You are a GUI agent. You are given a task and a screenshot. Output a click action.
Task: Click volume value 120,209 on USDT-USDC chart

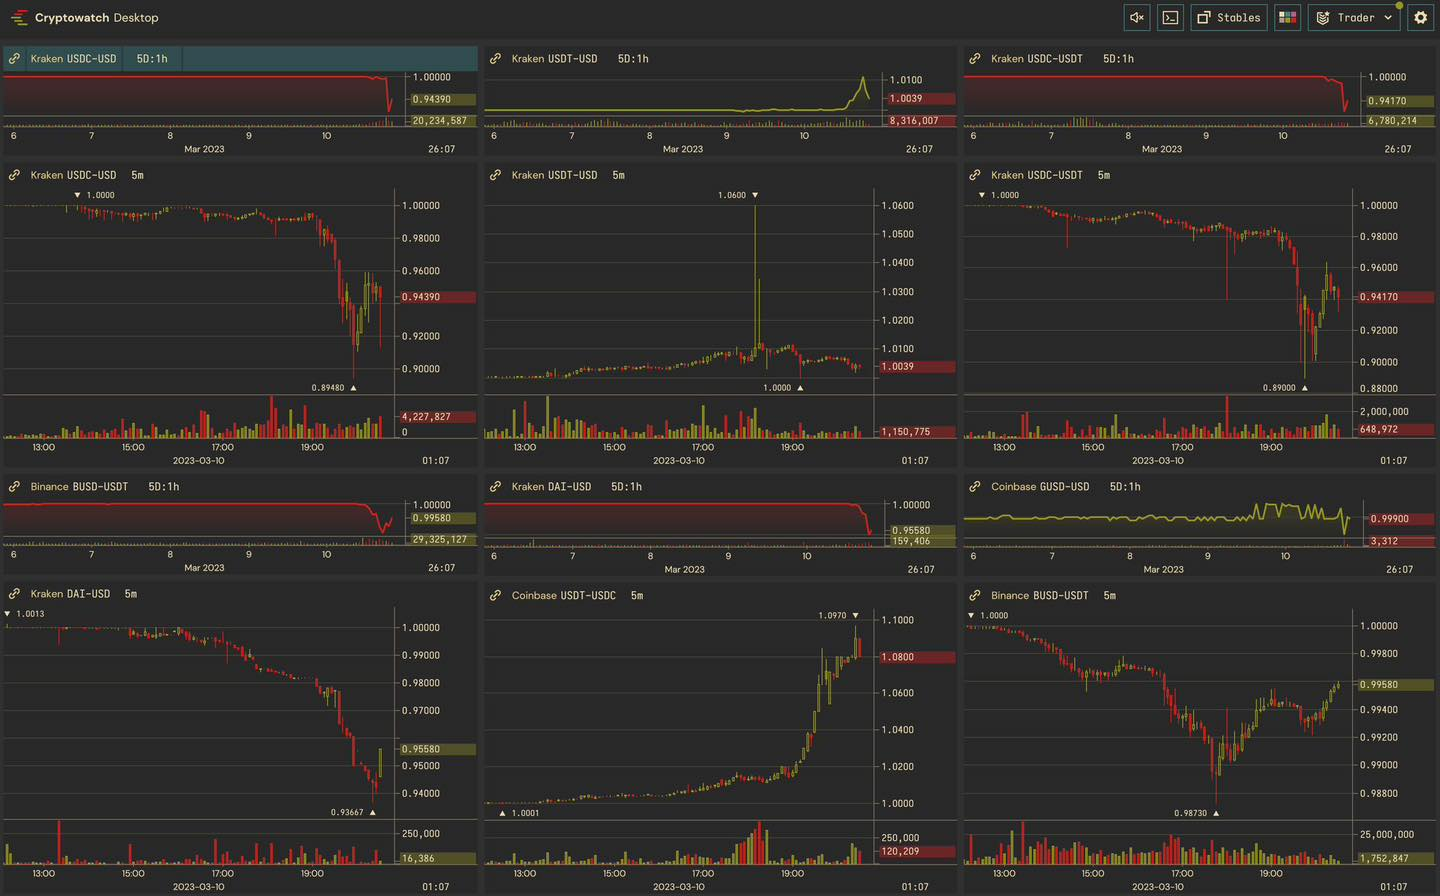click(x=916, y=852)
